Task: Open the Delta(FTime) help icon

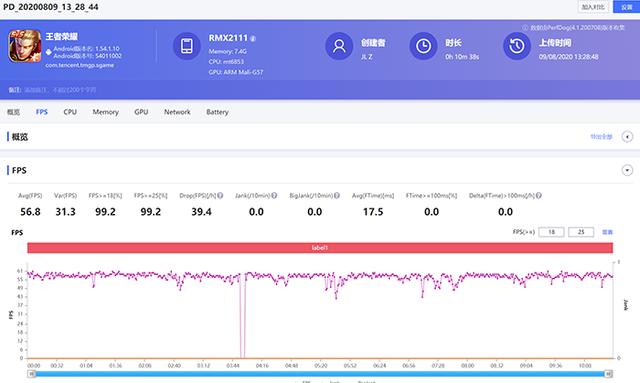Action: [x=539, y=196]
